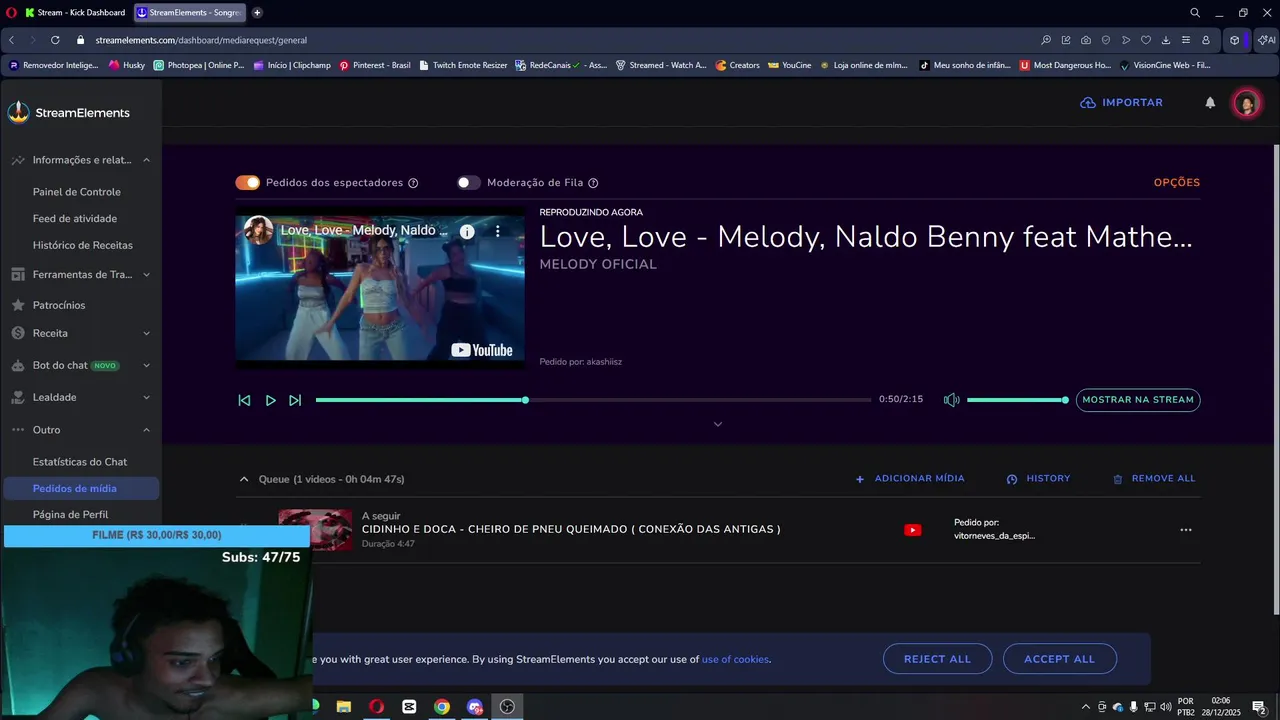Expand the player details chevron
1280x720 pixels.
[x=718, y=424]
